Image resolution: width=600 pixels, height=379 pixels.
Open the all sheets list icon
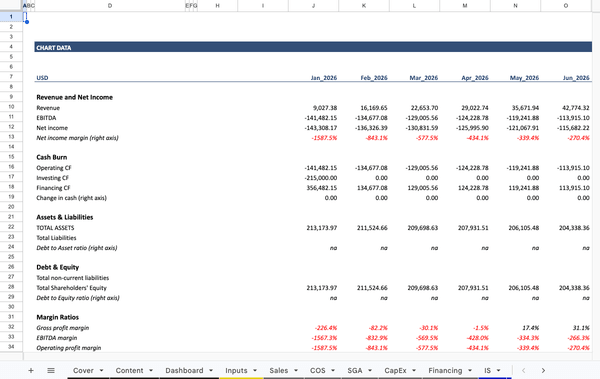(51, 370)
